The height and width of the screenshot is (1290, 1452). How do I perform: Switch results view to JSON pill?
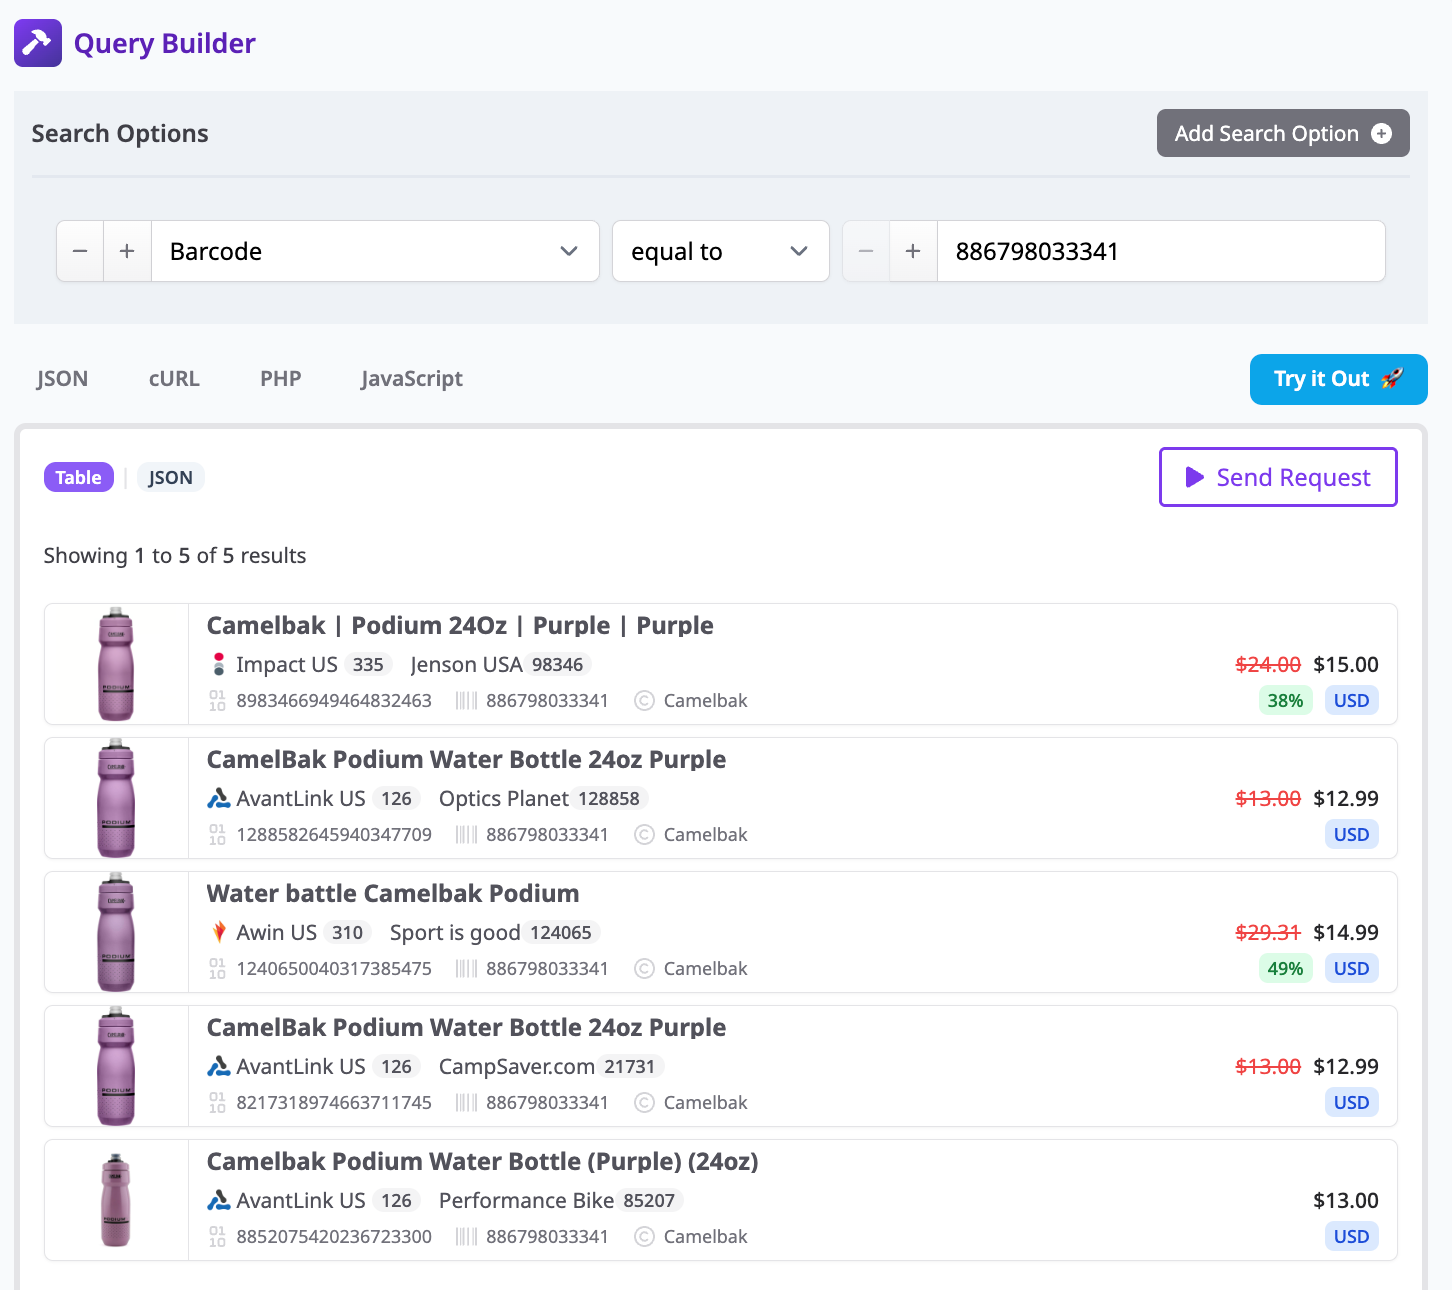tap(170, 477)
